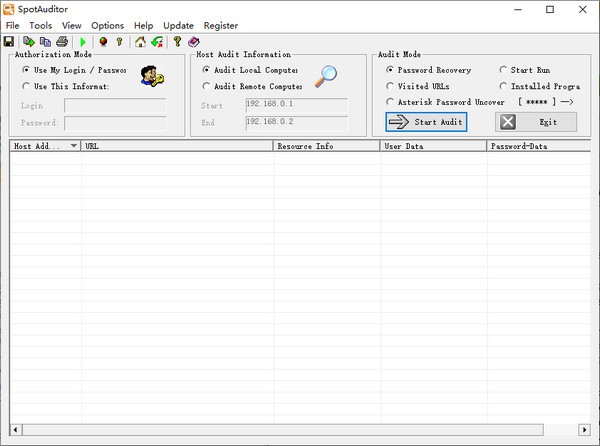Open the Tools menu

(x=41, y=26)
